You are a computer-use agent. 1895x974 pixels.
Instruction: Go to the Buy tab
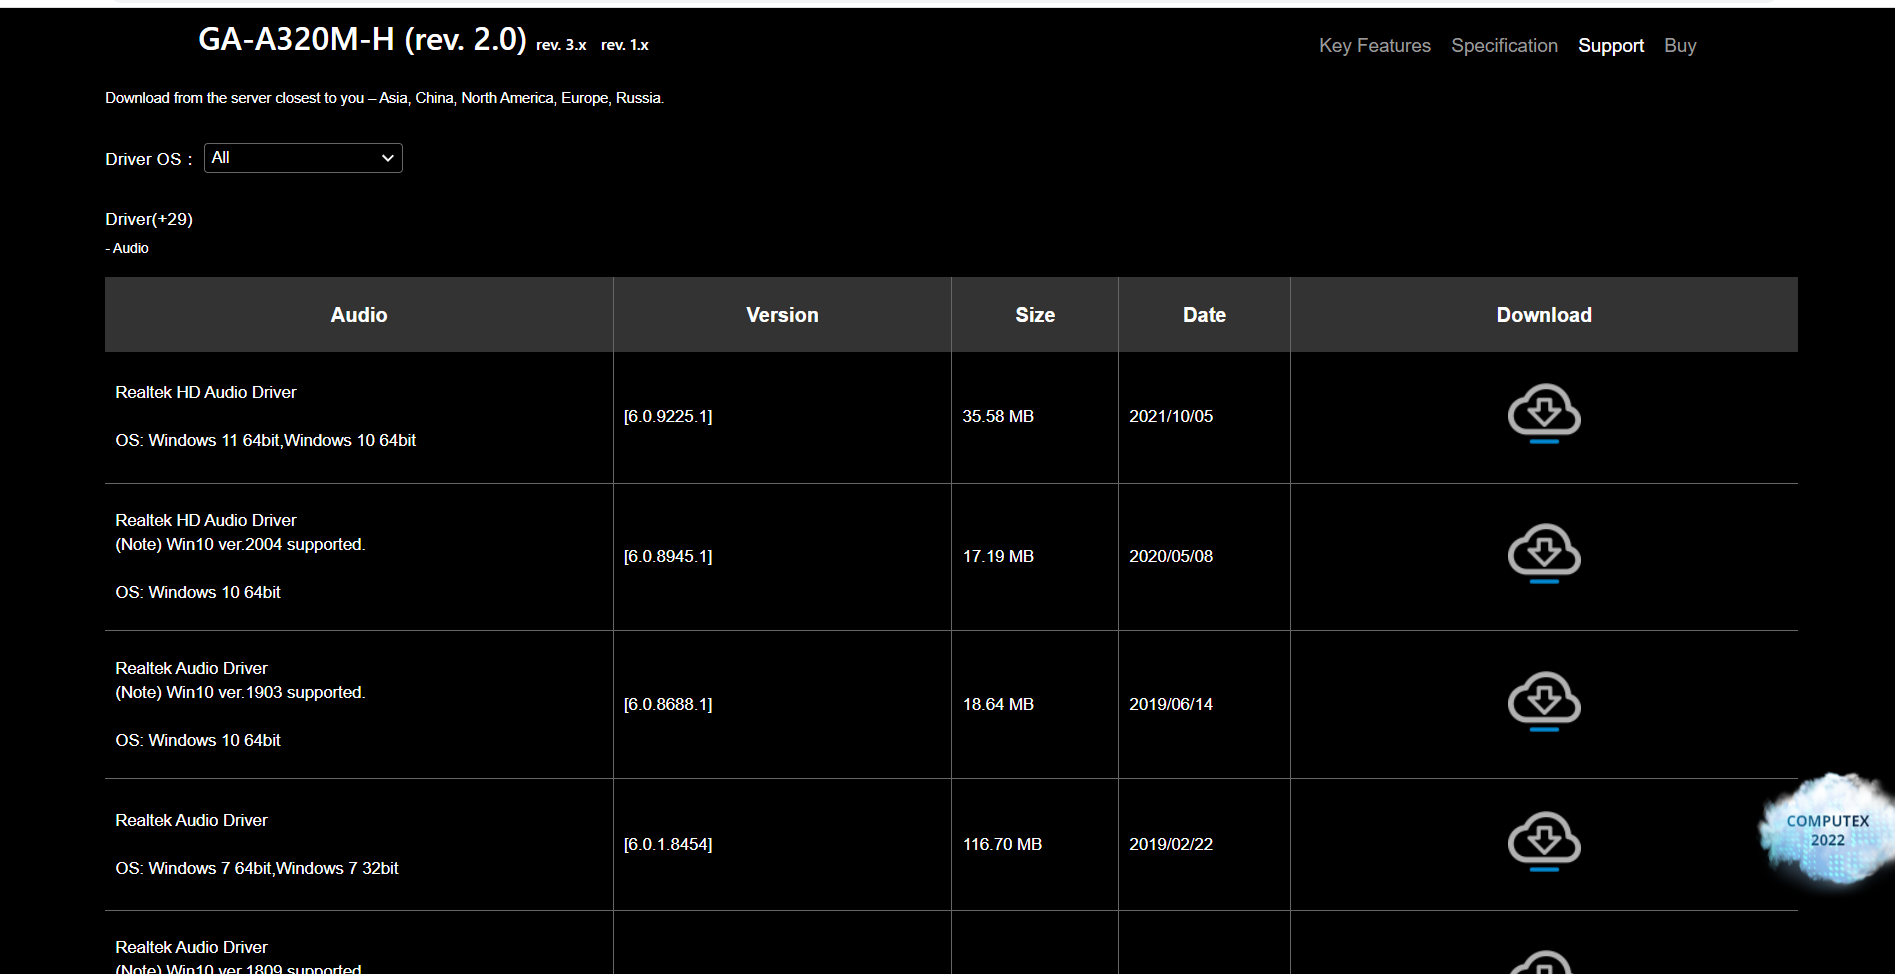[x=1680, y=46]
